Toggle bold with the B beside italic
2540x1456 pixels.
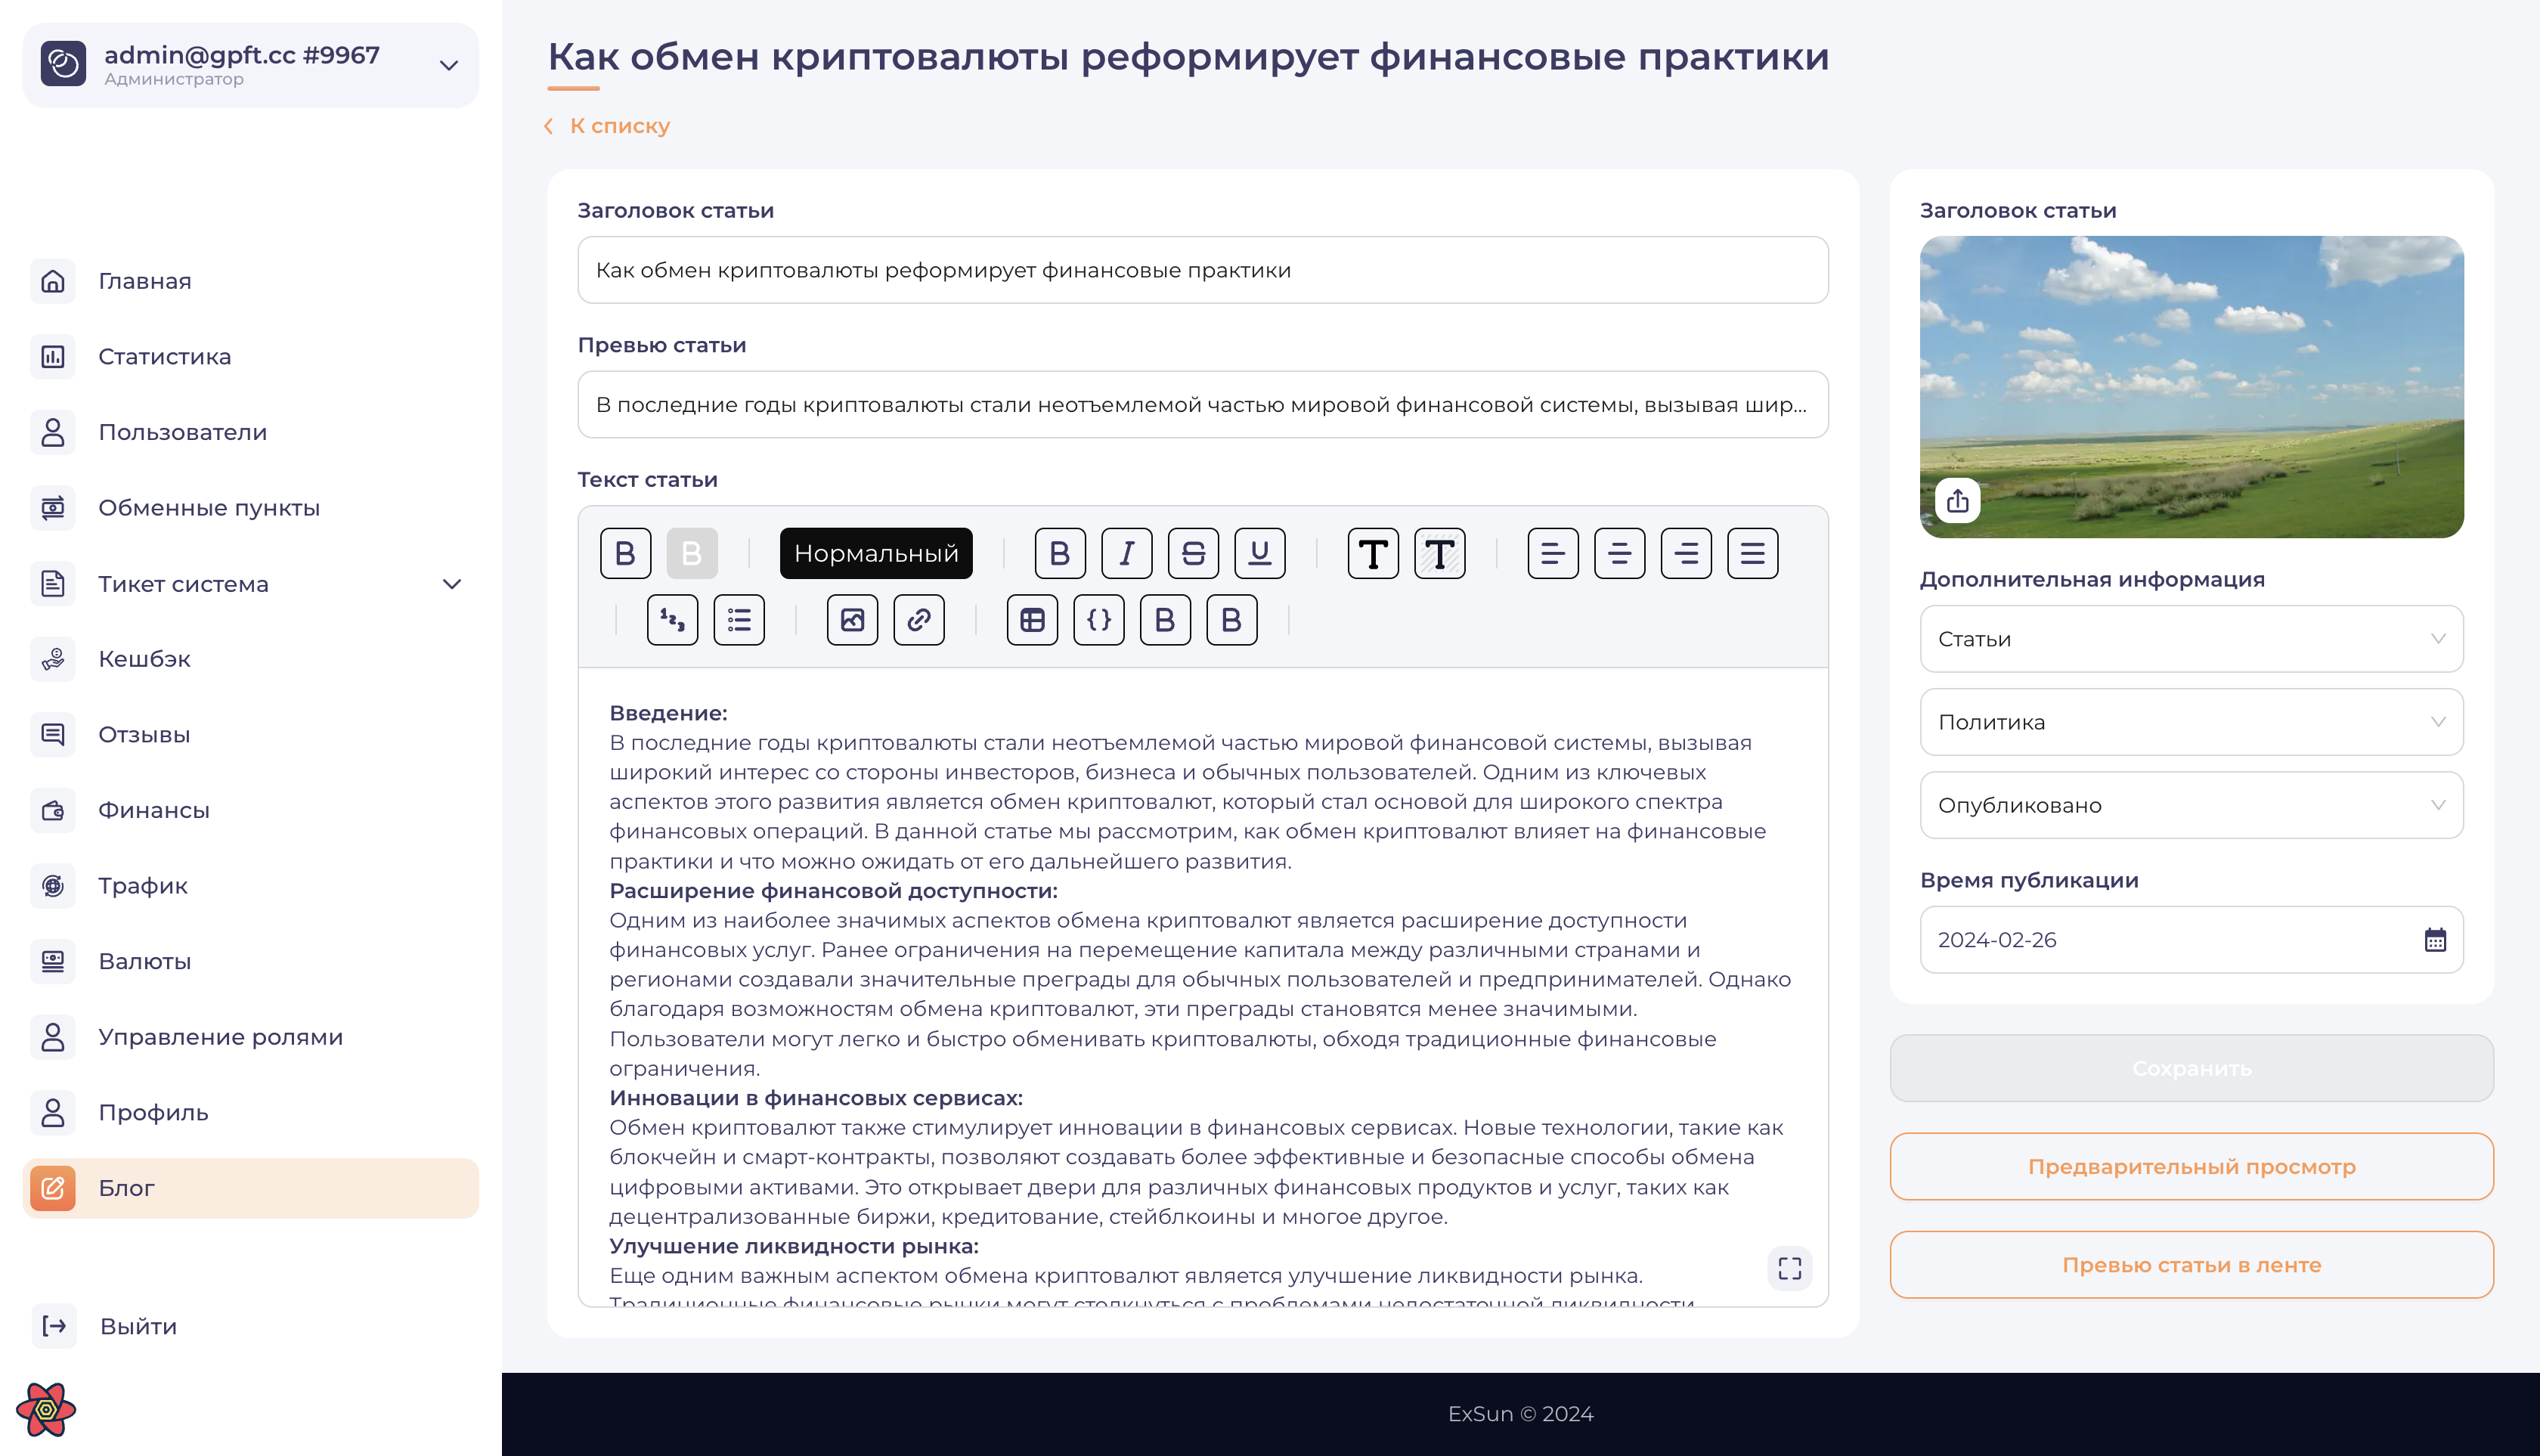(1060, 553)
